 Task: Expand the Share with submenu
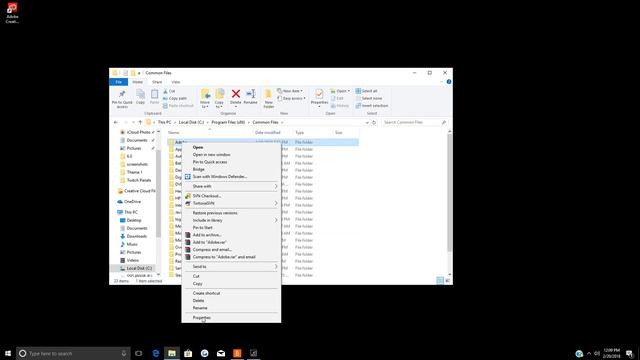click(231, 186)
